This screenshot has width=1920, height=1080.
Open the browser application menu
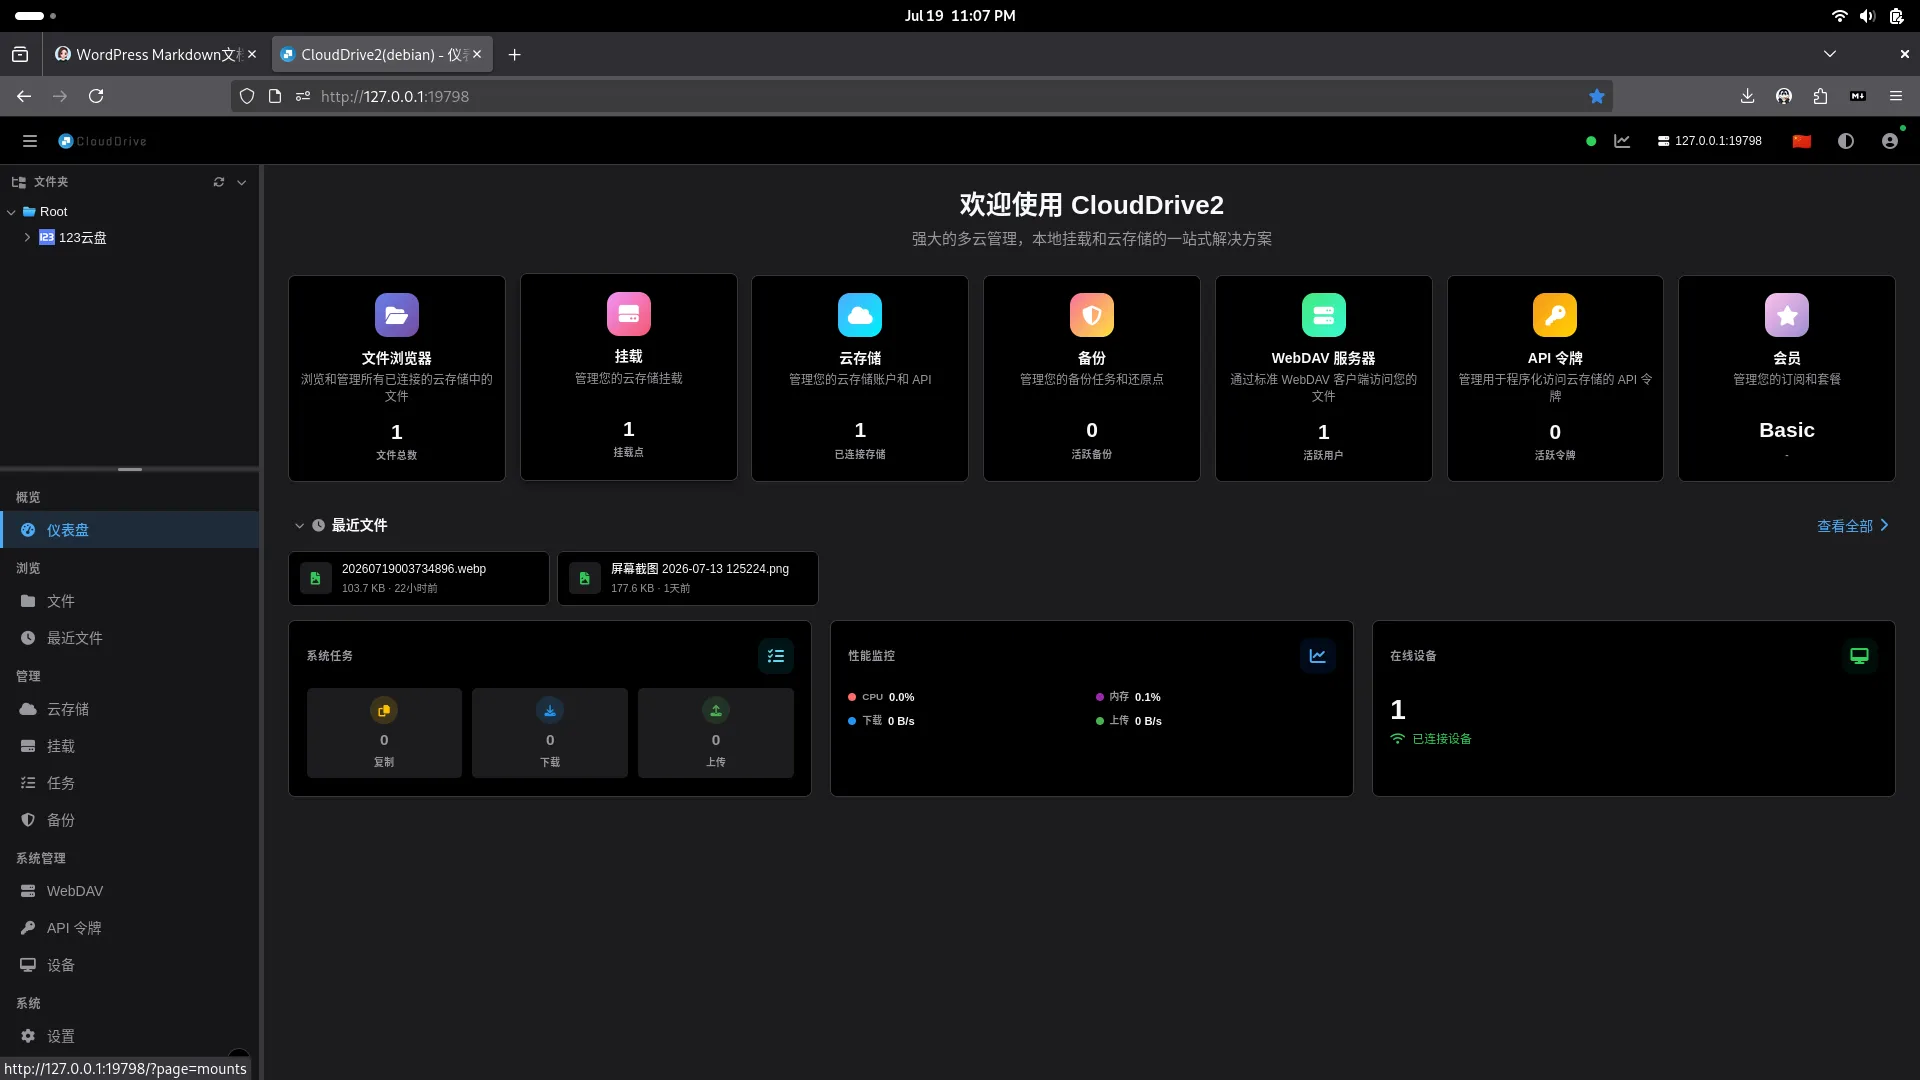point(1896,96)
